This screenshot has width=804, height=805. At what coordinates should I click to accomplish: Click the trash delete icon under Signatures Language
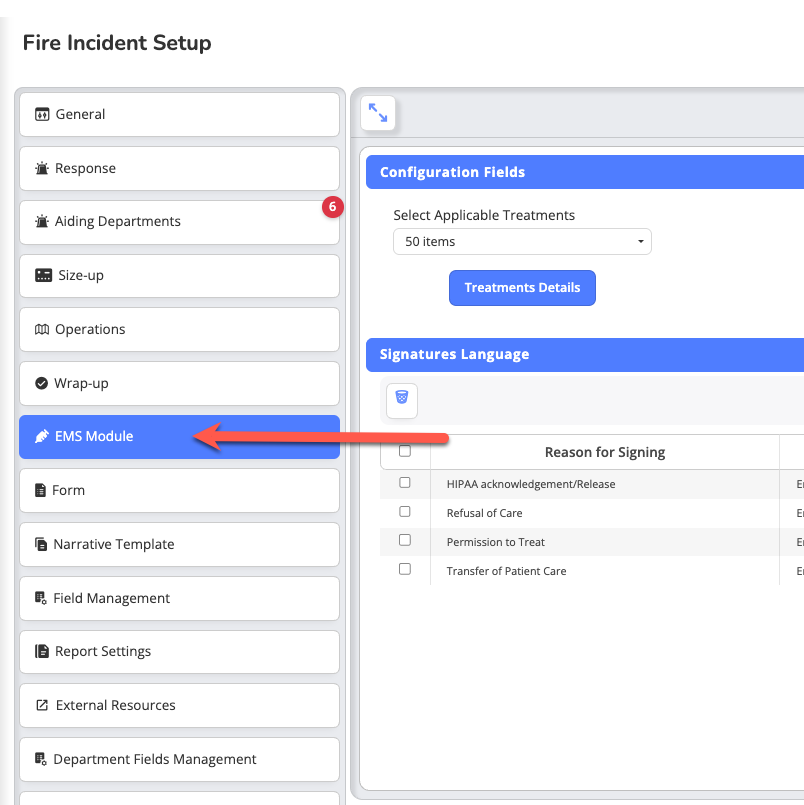402,398
